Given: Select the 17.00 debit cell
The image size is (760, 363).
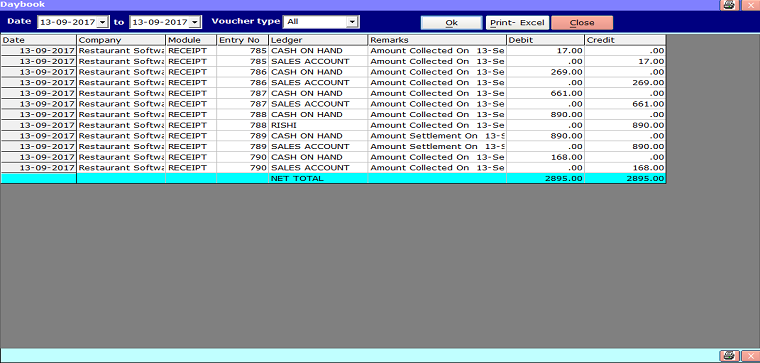Looking at the screenshot, I should 545,50.
